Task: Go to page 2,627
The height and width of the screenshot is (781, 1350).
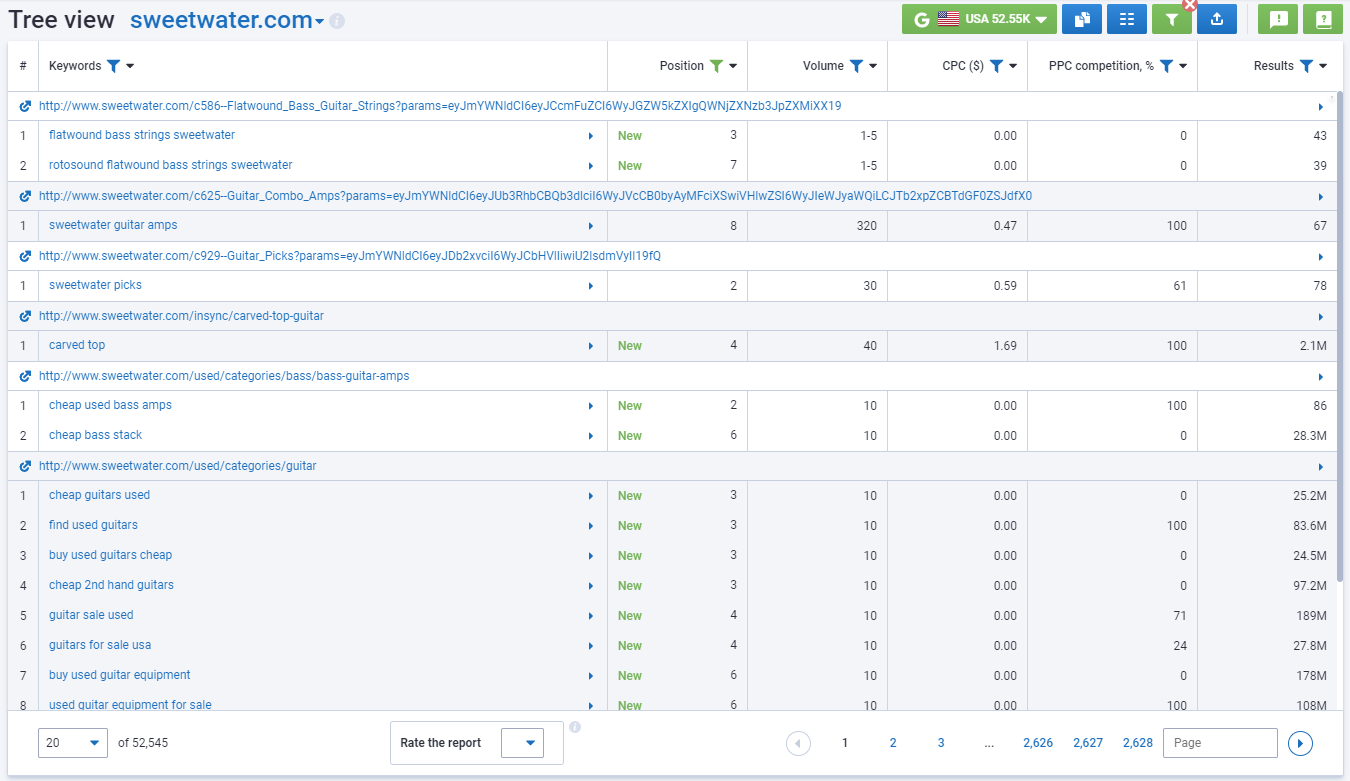Action: (x=1088, y=743)
